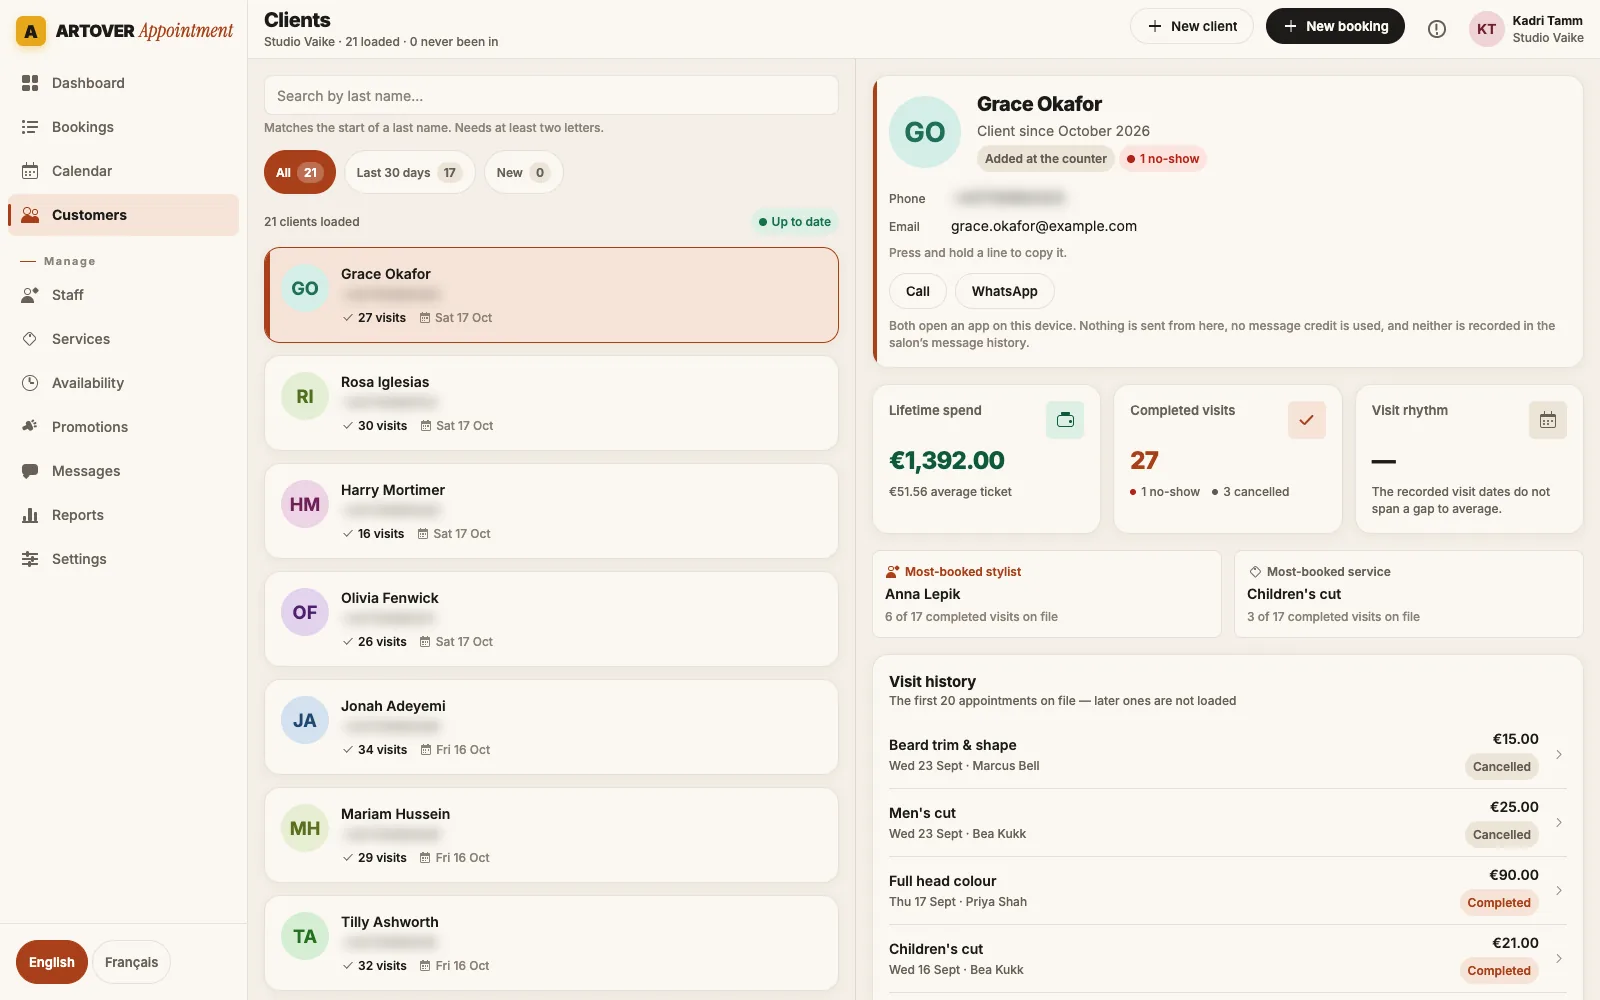Filter clients by New
The height and width of the screenshot is (1000, 1600).
pos(524,172)
